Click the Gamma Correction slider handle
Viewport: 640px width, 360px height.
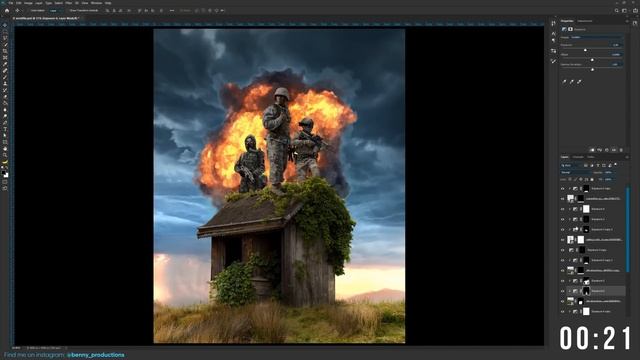(x=592, y=69)
